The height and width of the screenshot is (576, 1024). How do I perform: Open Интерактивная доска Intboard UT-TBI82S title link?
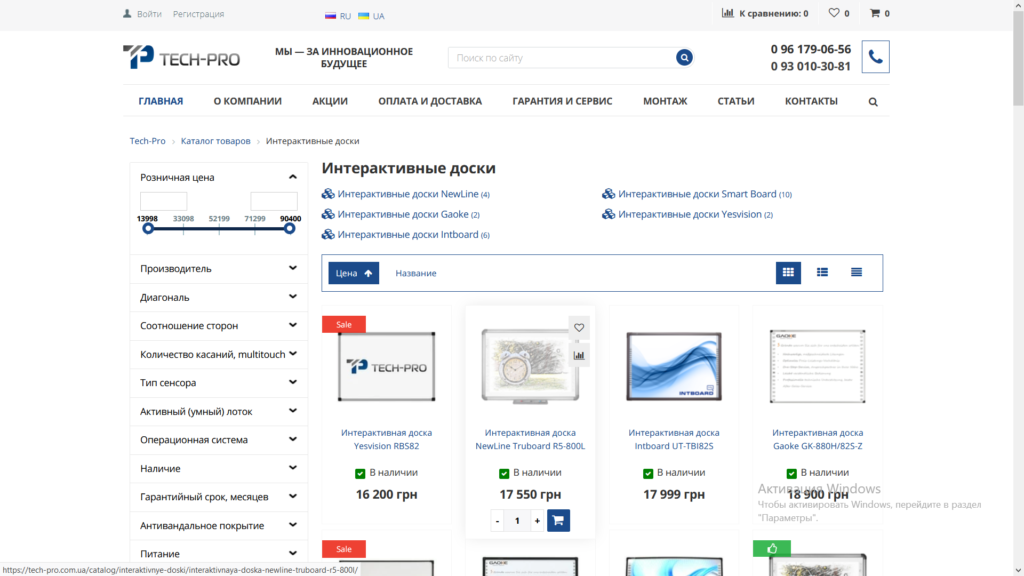tap(674, 439)
